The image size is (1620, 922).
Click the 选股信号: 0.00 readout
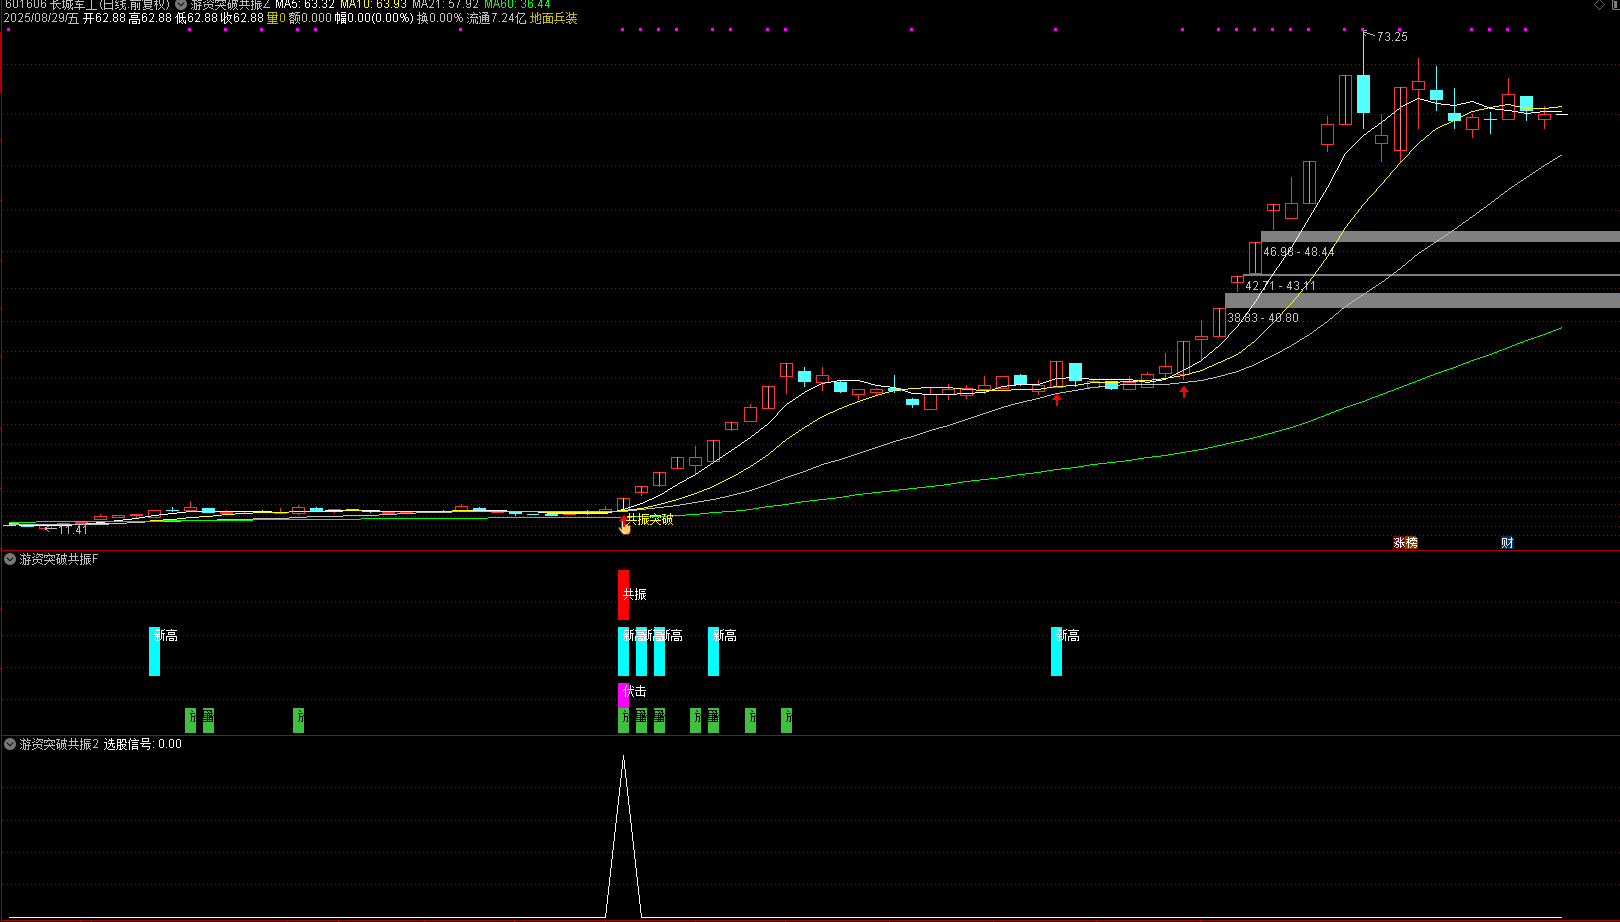[x=143, y=744]
